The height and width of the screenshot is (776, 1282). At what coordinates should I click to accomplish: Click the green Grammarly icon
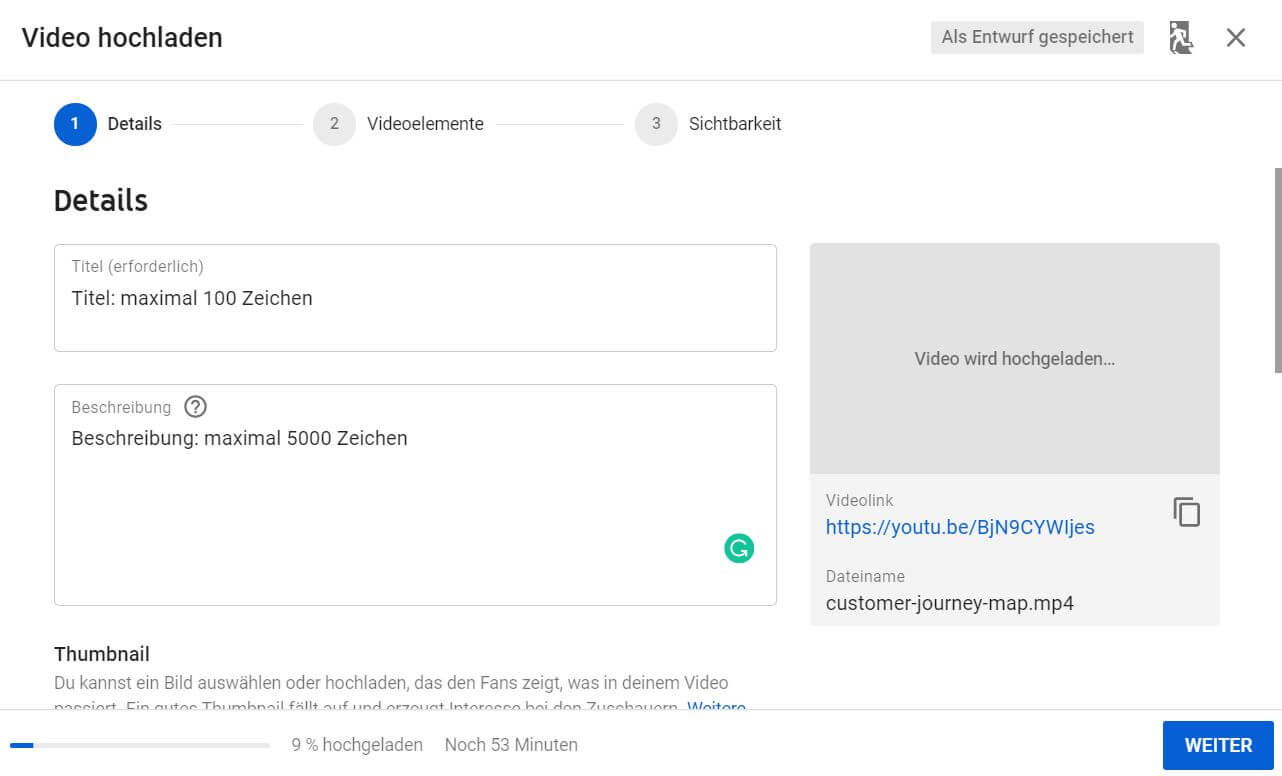point(739,548)
